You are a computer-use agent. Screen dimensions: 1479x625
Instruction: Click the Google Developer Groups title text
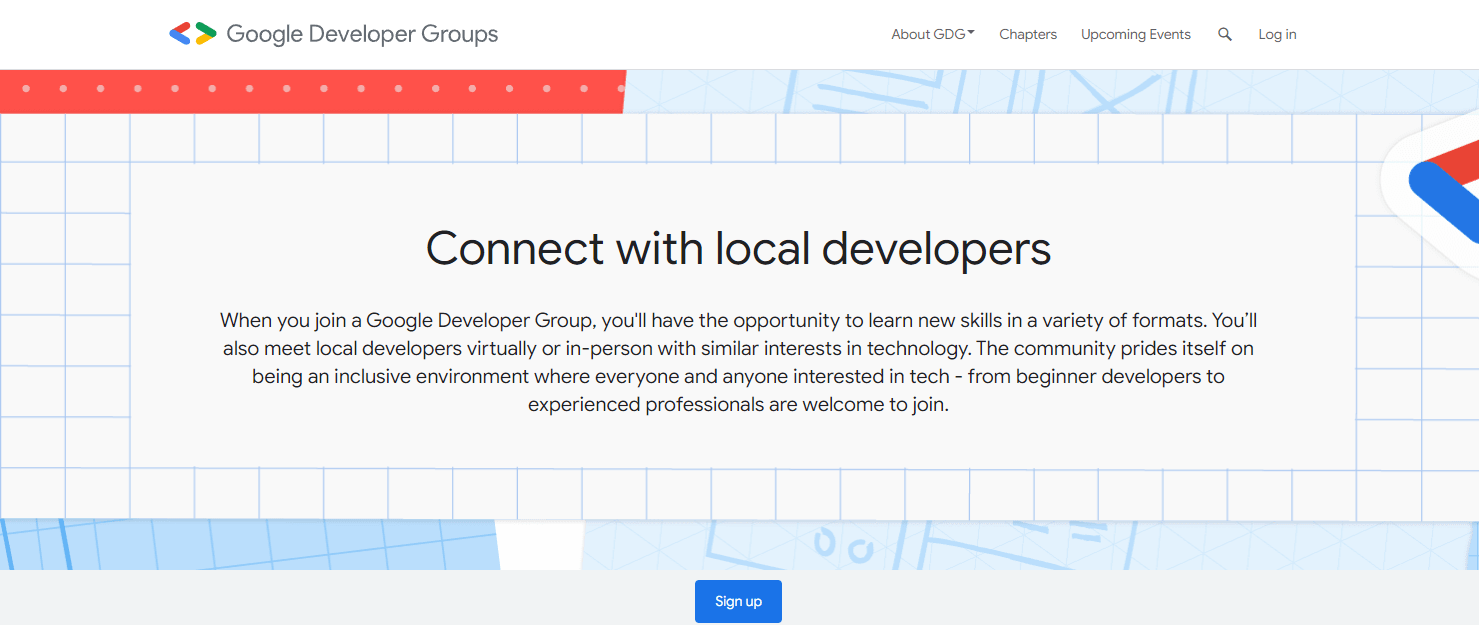(362, 34)
